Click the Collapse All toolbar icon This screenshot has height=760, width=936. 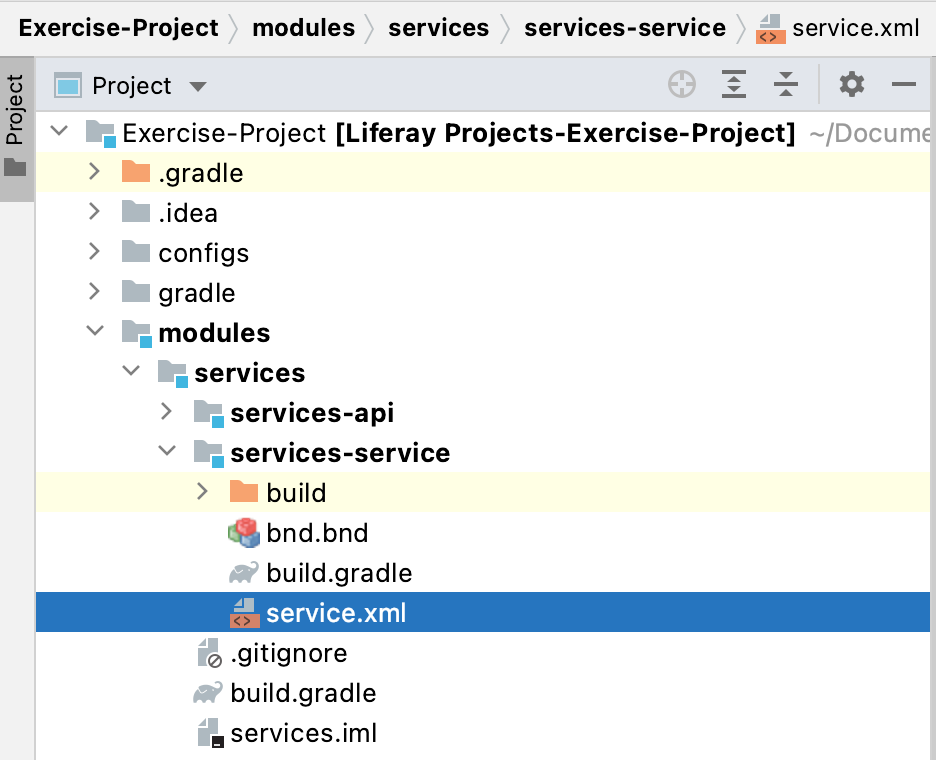point(786,84)
